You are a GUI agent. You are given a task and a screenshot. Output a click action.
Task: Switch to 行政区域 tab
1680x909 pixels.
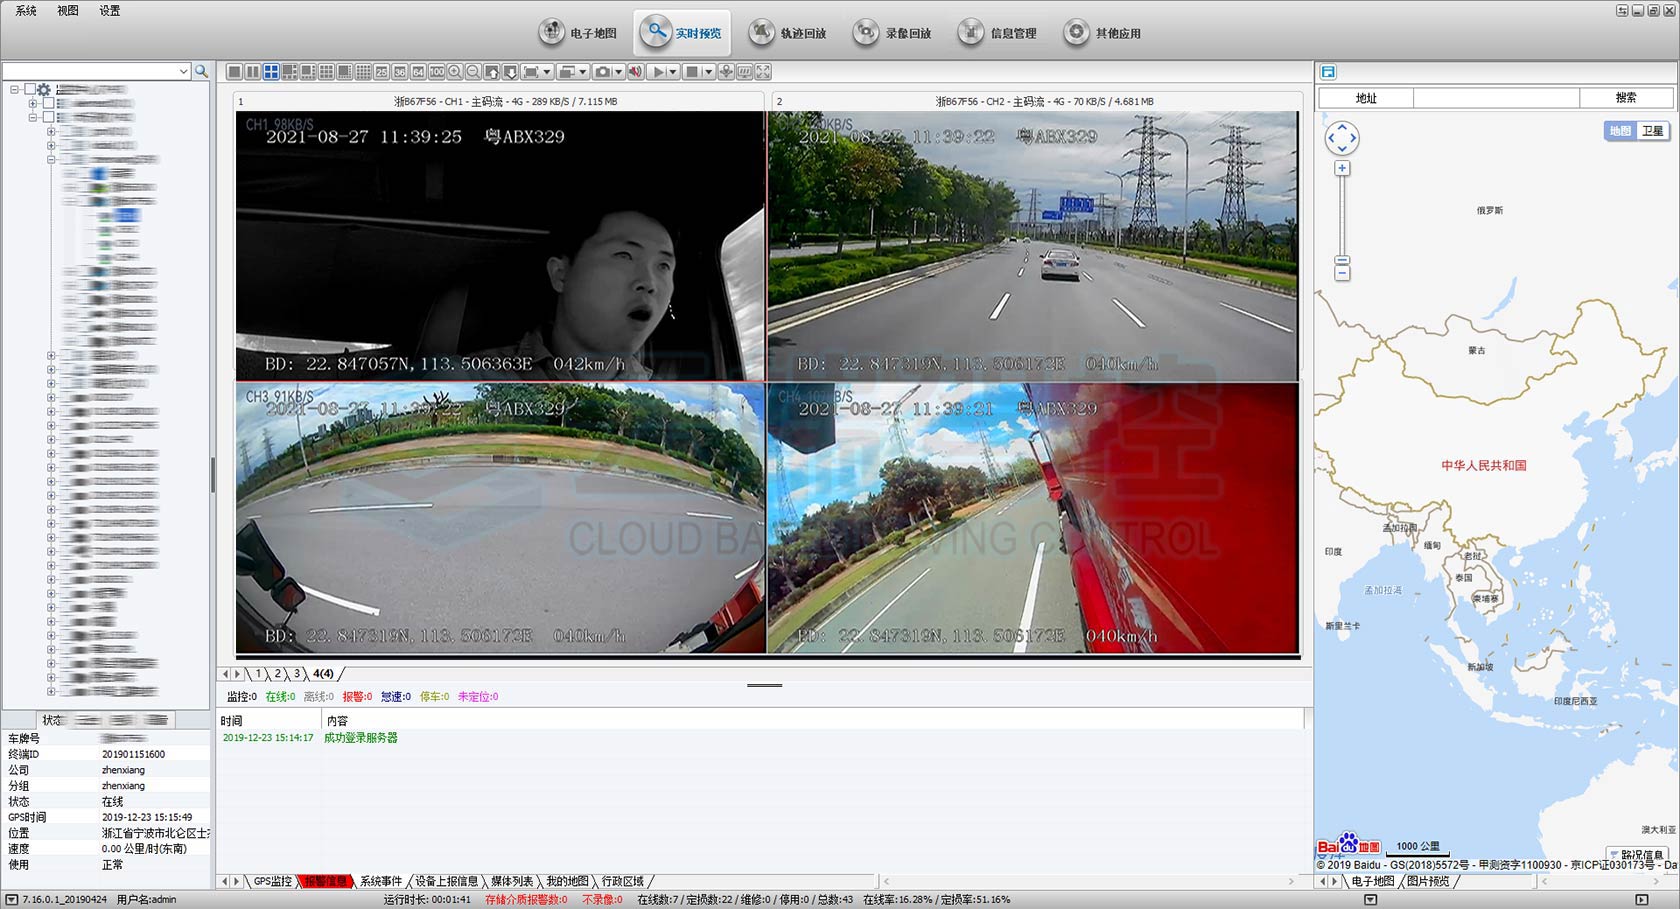[622, 881]
